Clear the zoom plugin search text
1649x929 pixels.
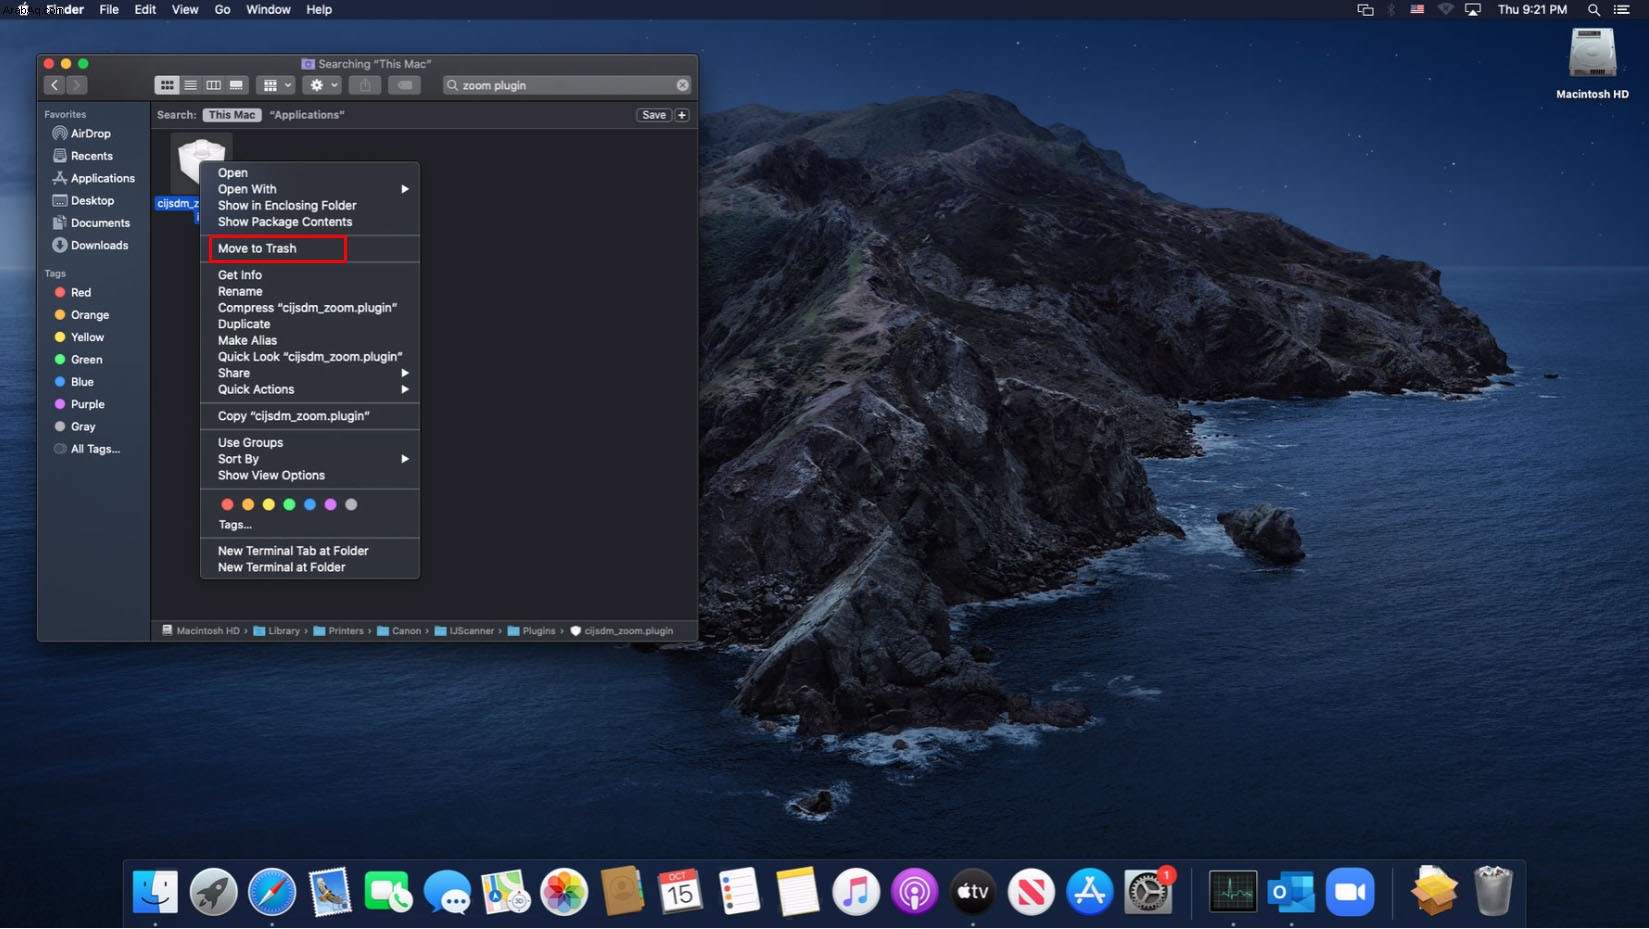tap(683, 85)
